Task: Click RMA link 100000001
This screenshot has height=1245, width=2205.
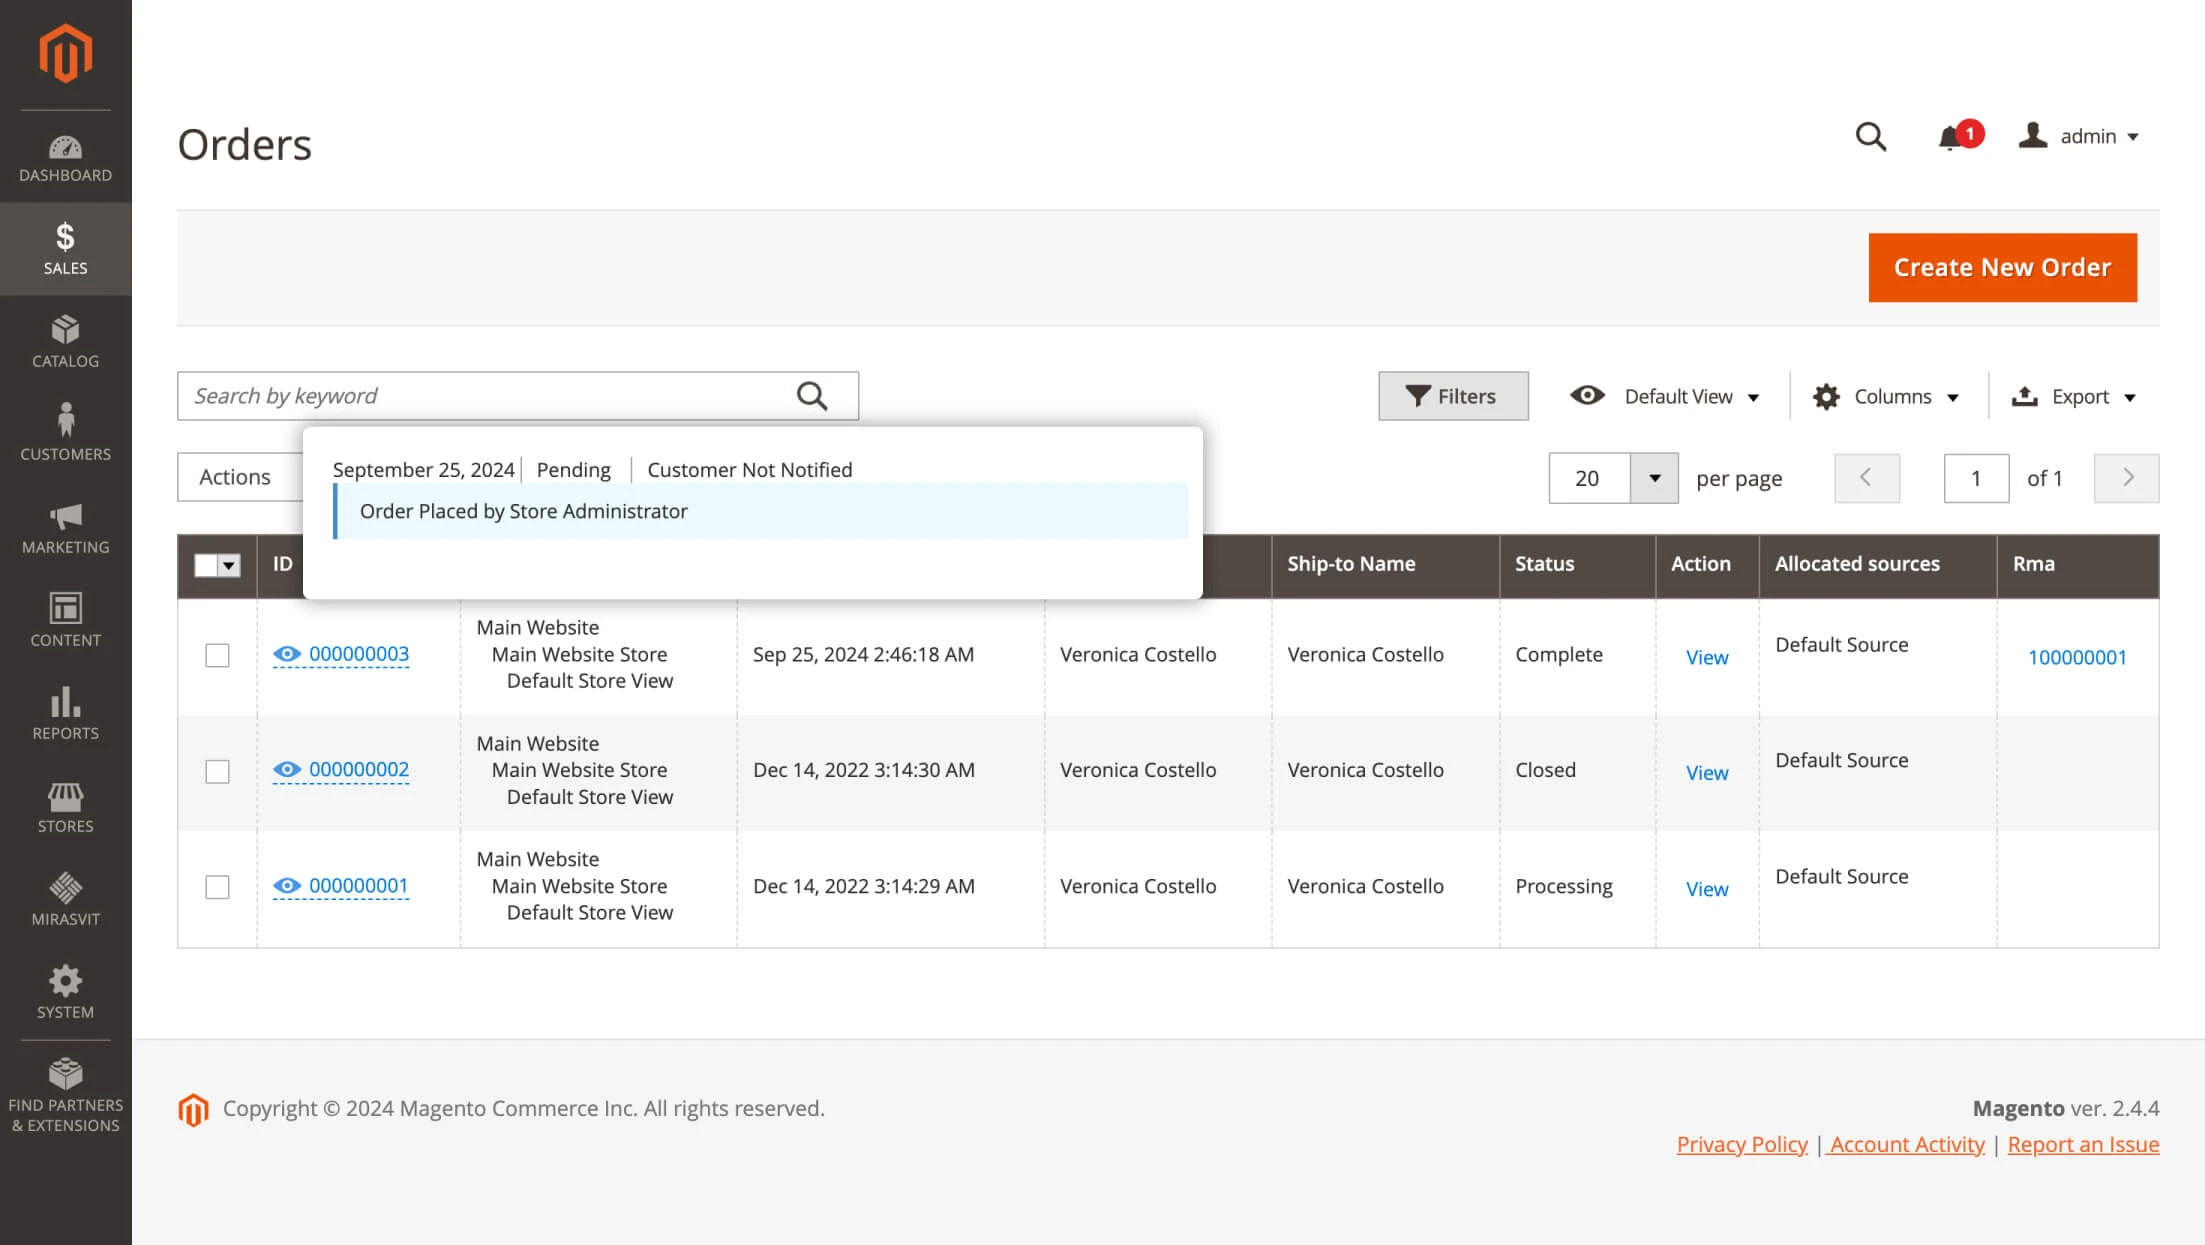Action: [2078, 656]
